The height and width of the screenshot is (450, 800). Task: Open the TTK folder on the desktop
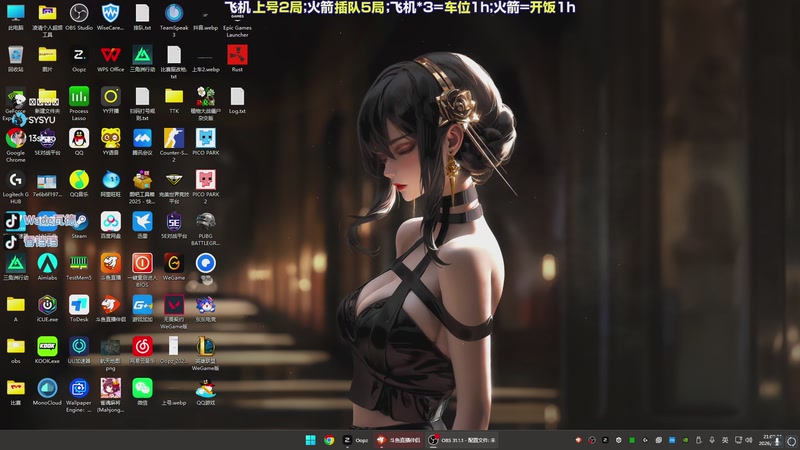click(x=173, y=100)
